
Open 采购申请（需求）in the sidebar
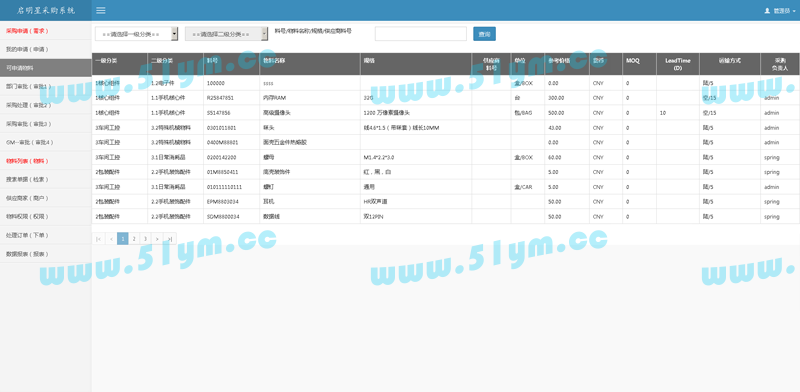46,31
